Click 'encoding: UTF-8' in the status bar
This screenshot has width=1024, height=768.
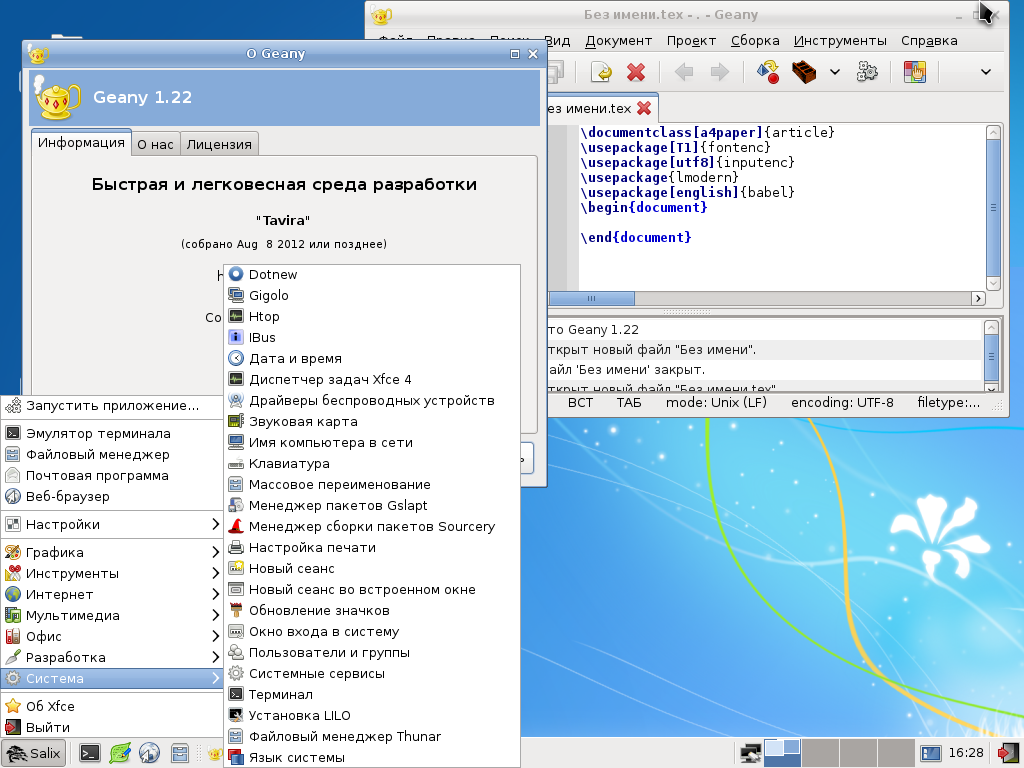coord(842,402)
